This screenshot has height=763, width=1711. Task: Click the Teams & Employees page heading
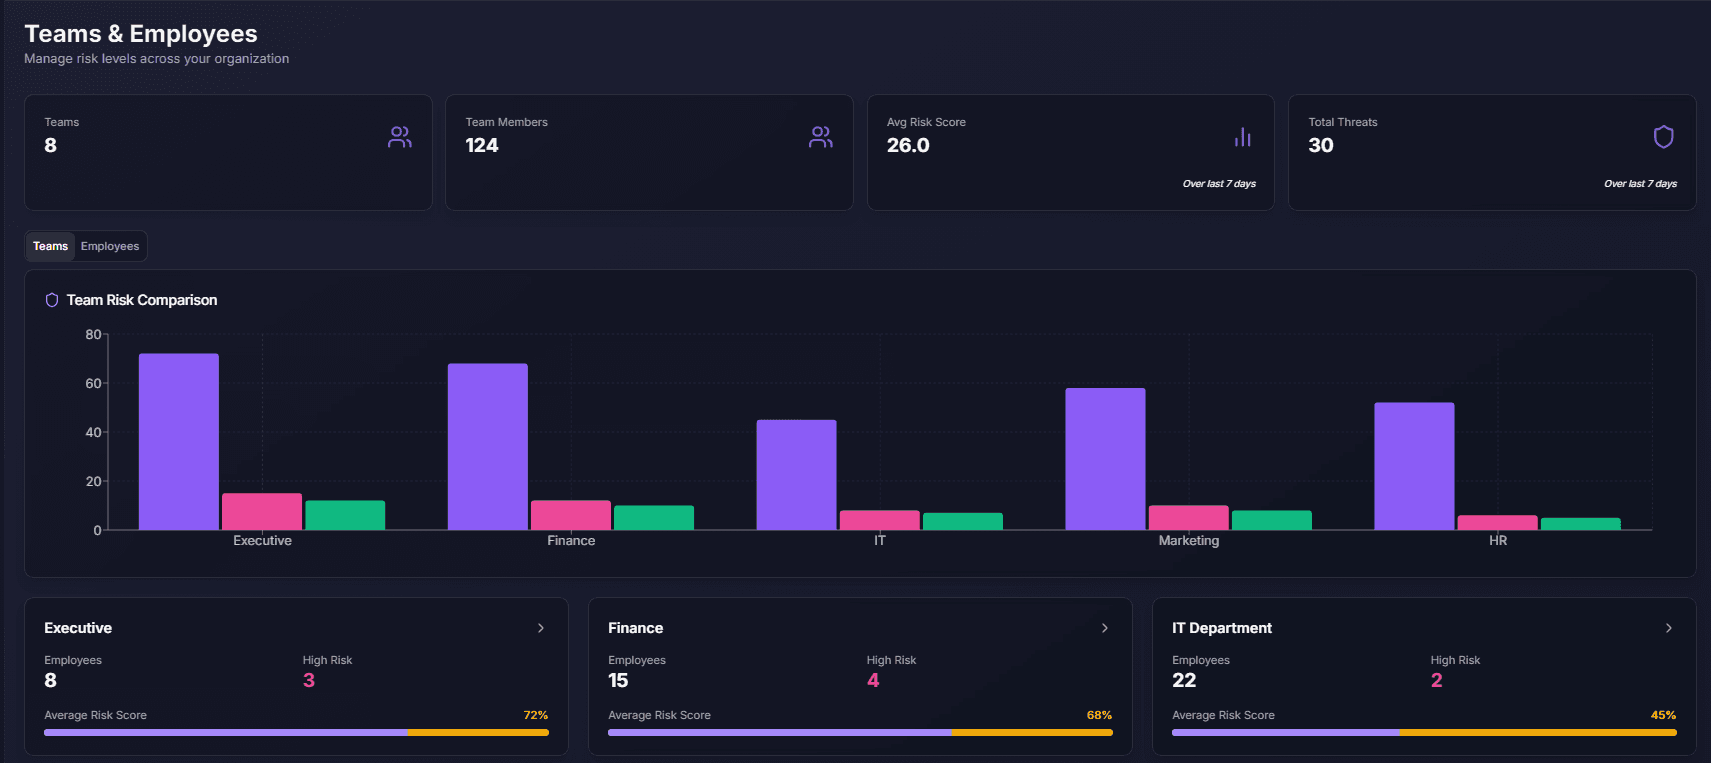tap(141, 33)
